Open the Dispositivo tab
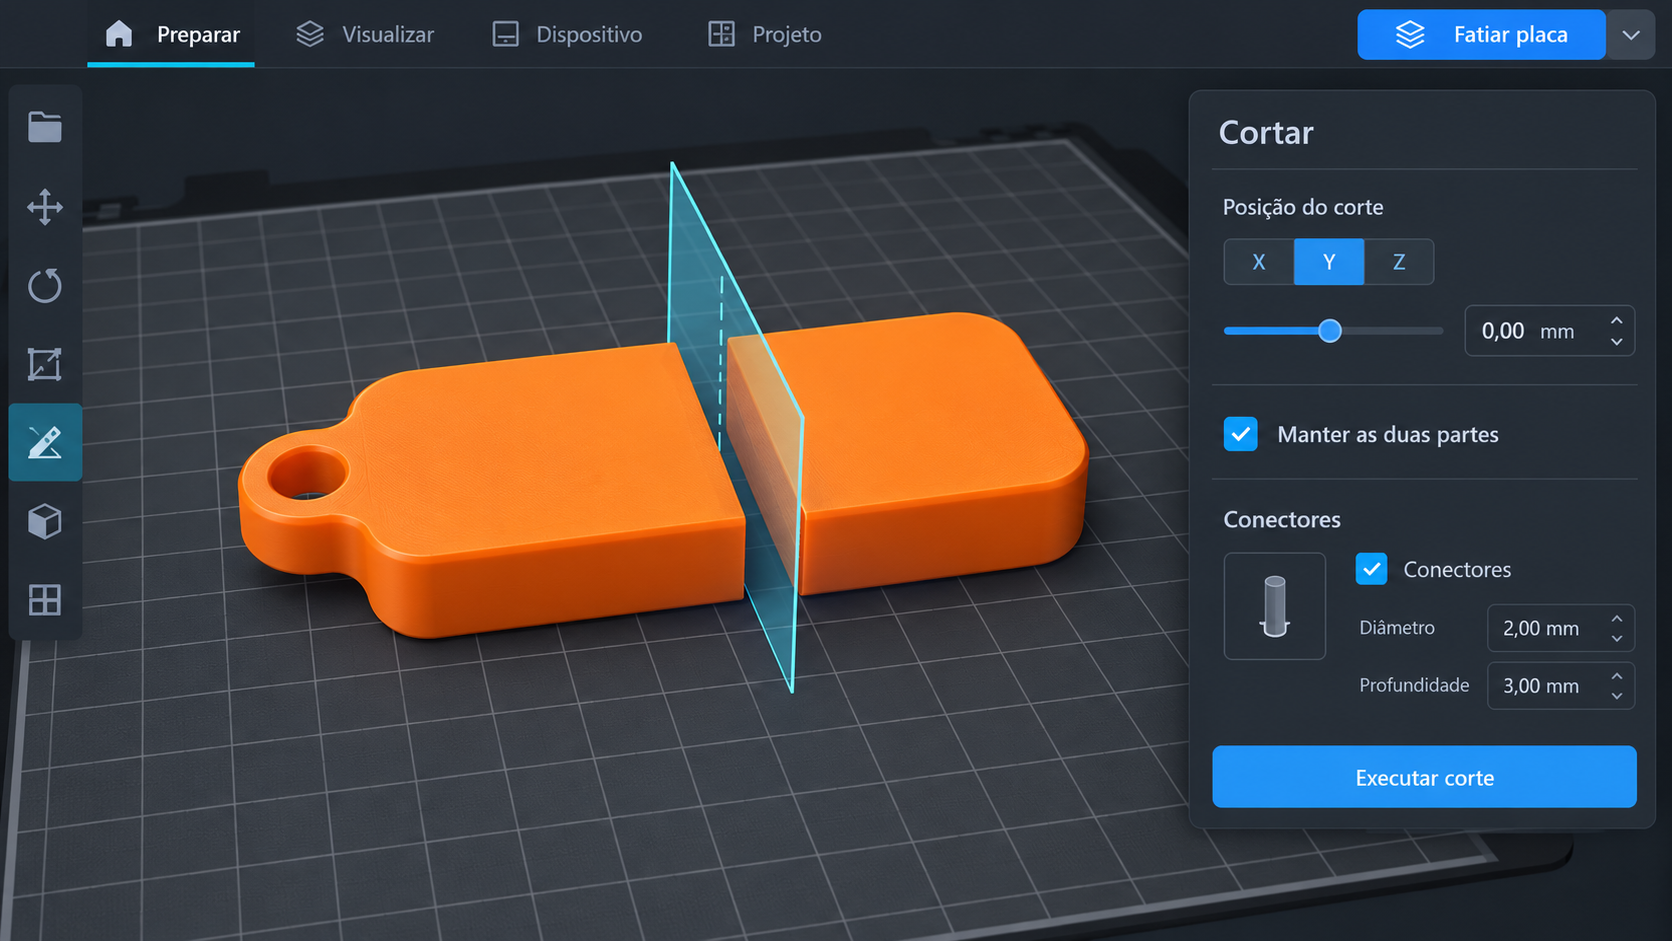The image size is (1672, 941). click(x=567, y=34)
